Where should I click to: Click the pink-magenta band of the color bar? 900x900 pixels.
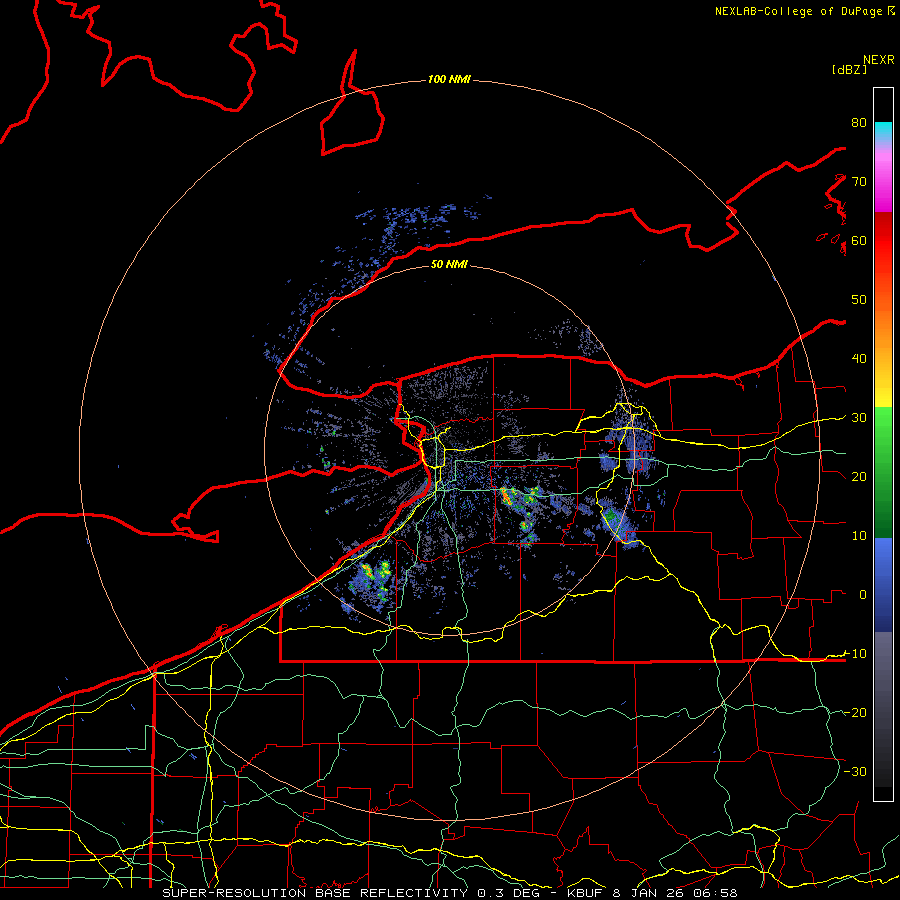pyautogui.click(x=883, y=178)
